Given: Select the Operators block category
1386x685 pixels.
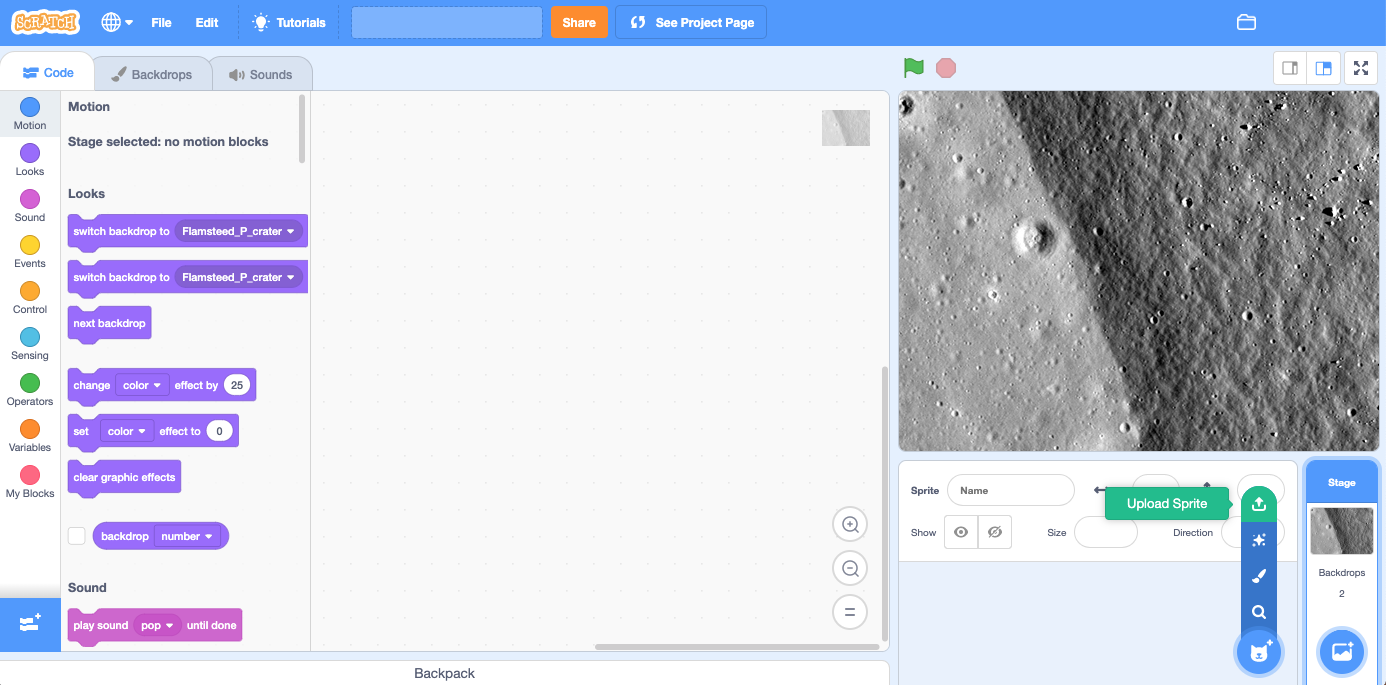Looking at the screenshot, I should (30, 390).
